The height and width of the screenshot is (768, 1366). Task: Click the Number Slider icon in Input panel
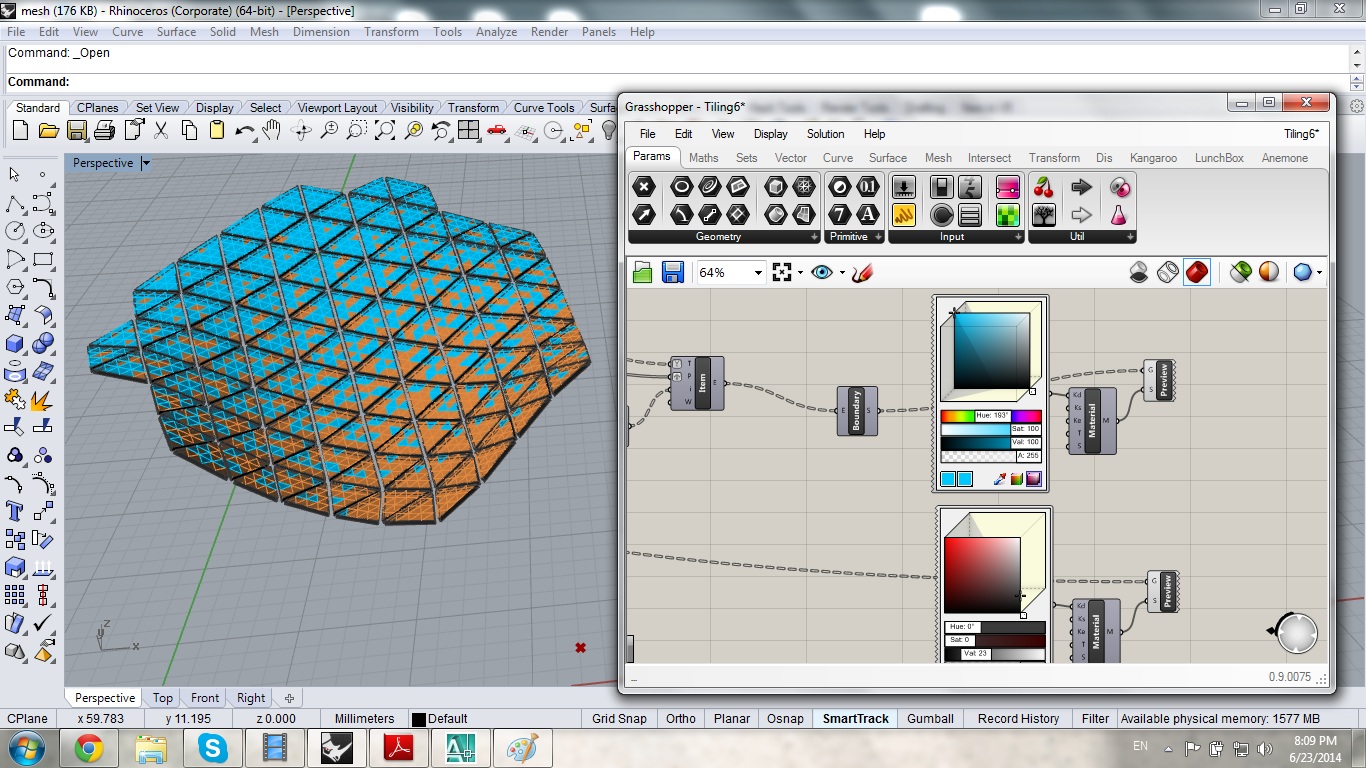[904, 186]
